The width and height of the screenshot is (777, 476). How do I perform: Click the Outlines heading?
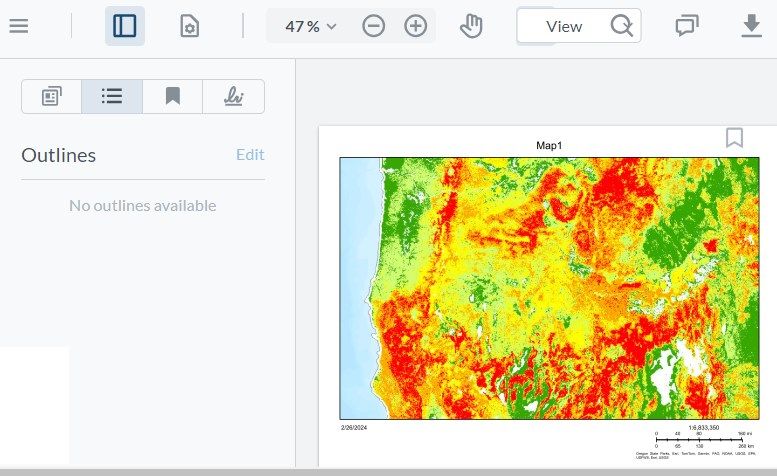click(58, 155)
